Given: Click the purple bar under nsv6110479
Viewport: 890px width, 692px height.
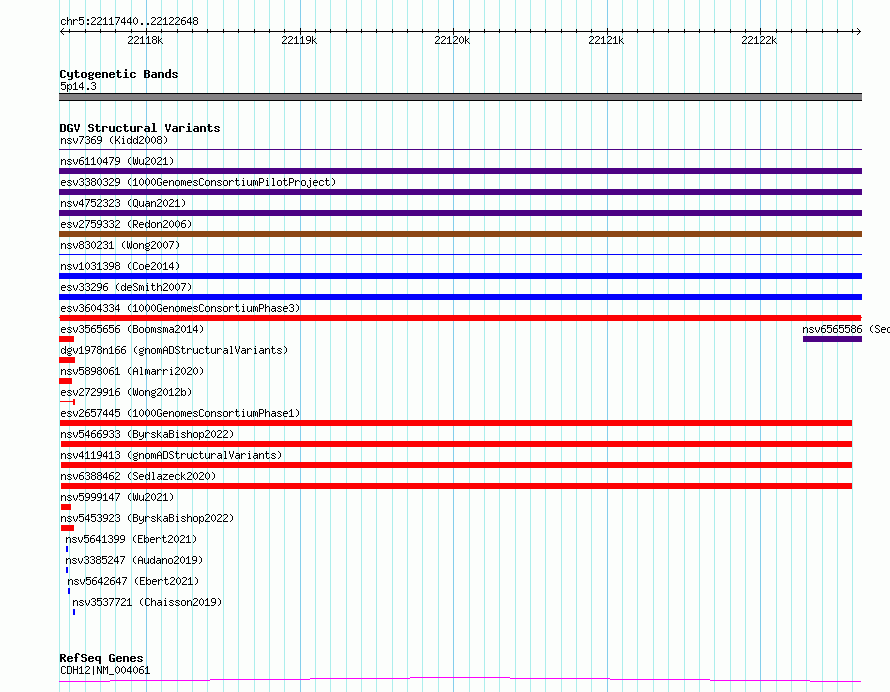Looking at the screenshot, I should 460,171.
